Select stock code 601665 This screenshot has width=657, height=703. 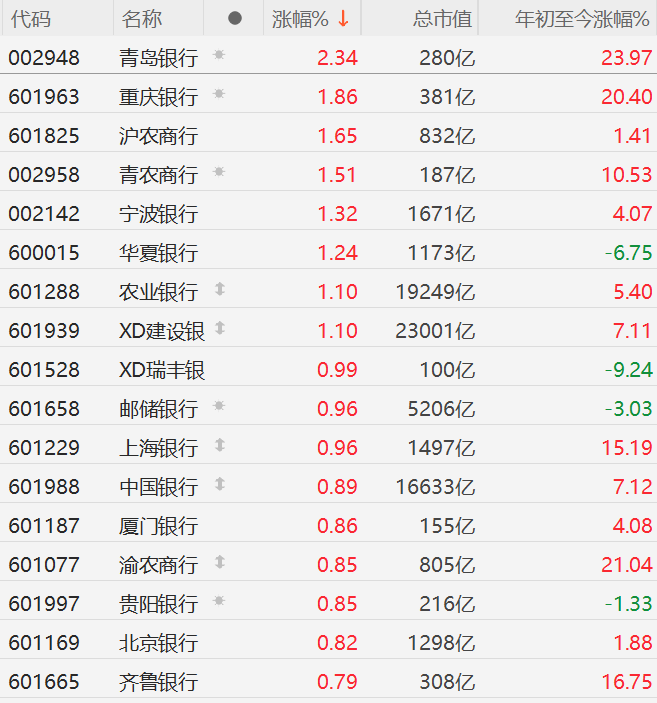click(x=44, y=682)
